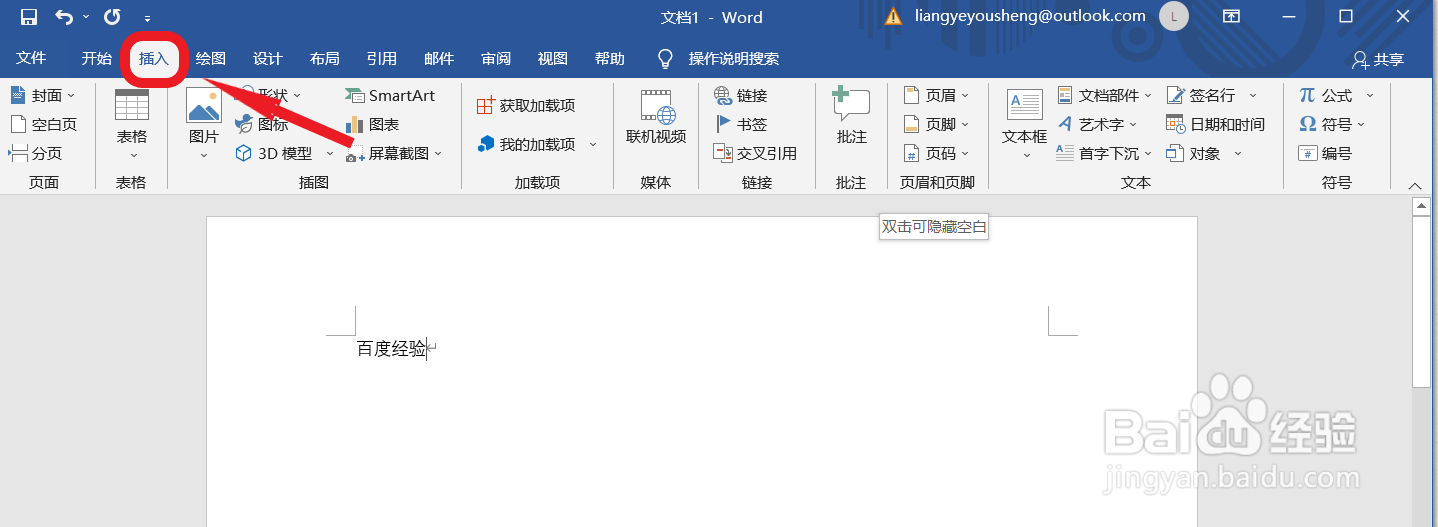This screenshot has height=527, width=1438.
Task: Switch to the 帮助 tab
Action: click(x=610, y=59)
